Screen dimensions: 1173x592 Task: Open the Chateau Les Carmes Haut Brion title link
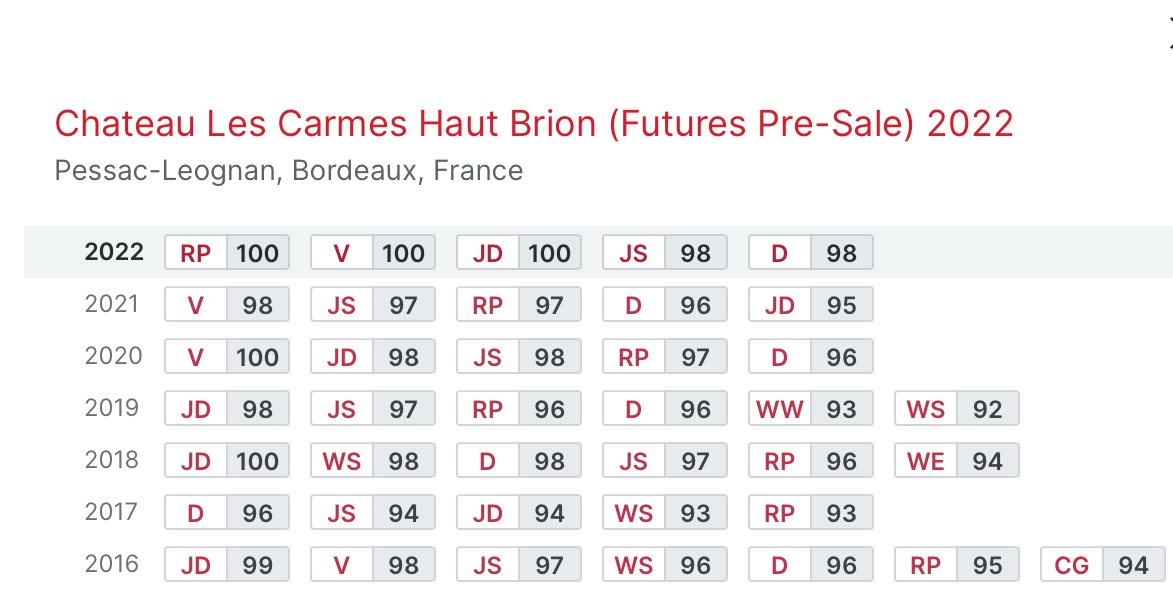[534, 123]
